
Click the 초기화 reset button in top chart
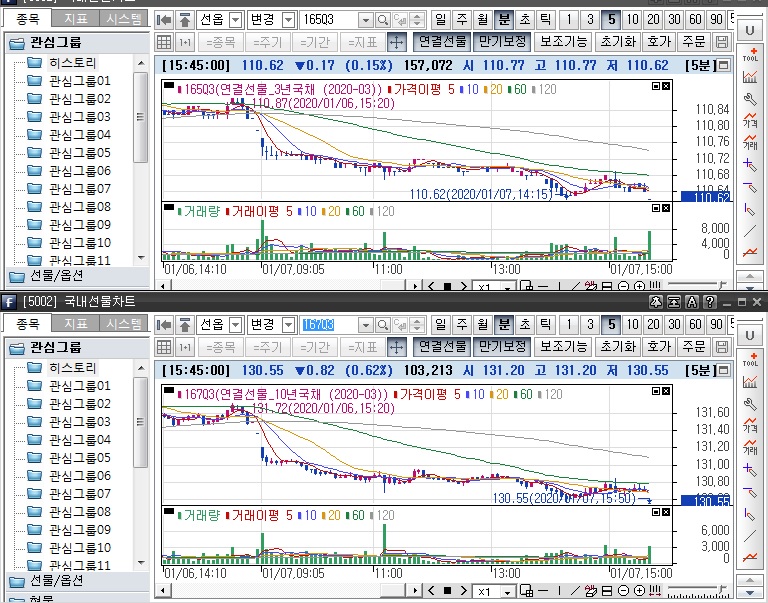[x=617, y=42]
